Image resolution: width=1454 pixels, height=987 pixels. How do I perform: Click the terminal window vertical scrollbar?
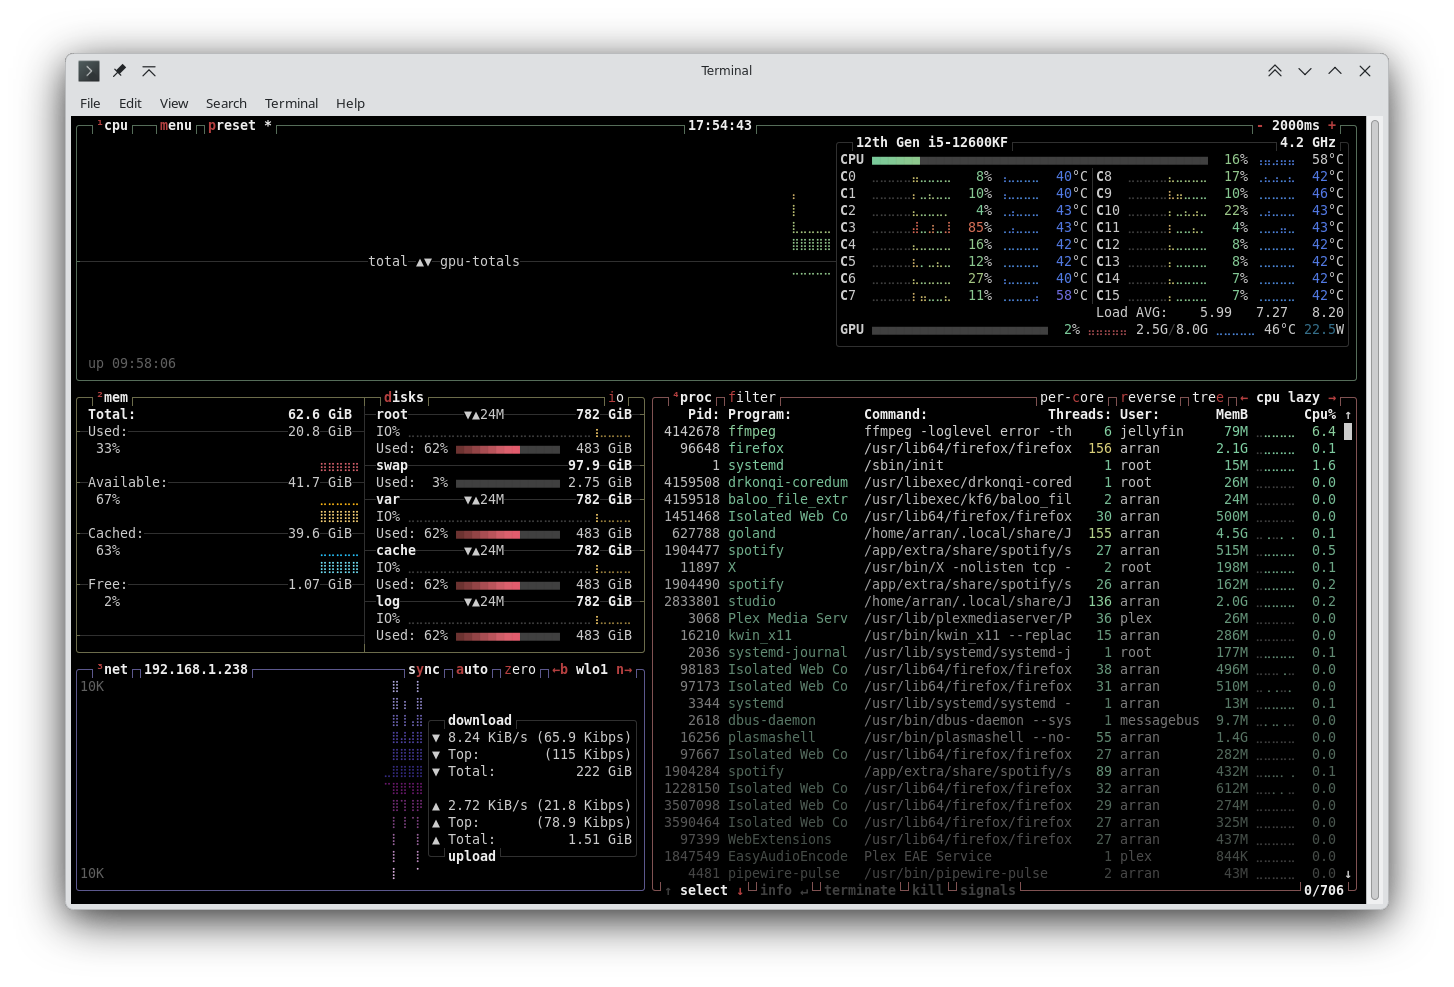[1375, 510]
